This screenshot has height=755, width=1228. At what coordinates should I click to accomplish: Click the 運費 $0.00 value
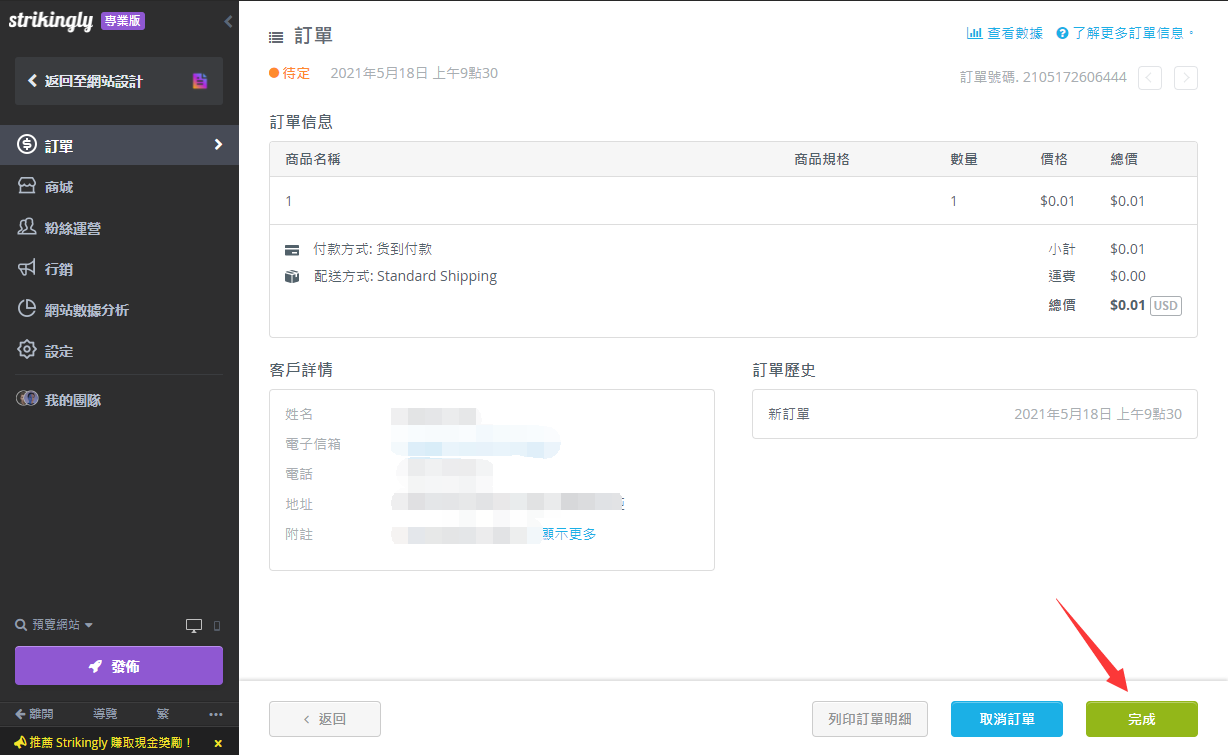tap(1128, 276)
